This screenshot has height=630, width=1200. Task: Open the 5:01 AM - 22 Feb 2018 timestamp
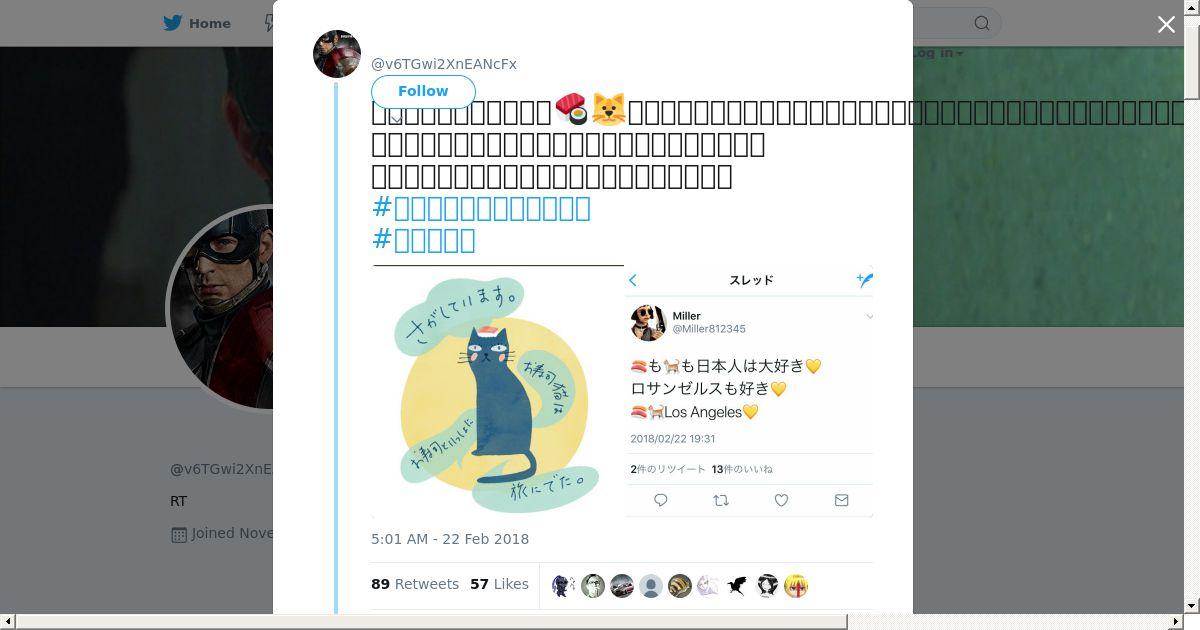click(x=450, y=539)
